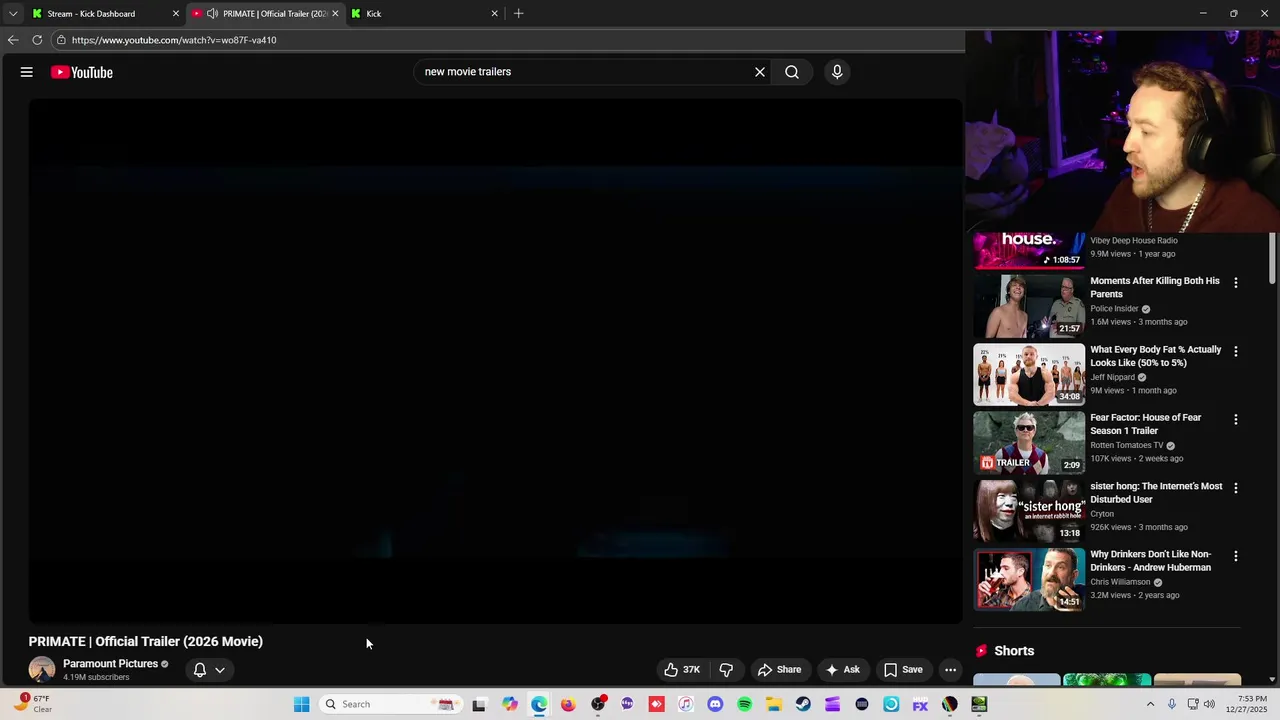
Task: Open Paramount Pictures channel avatar
Action: click(x=42, y=670)
